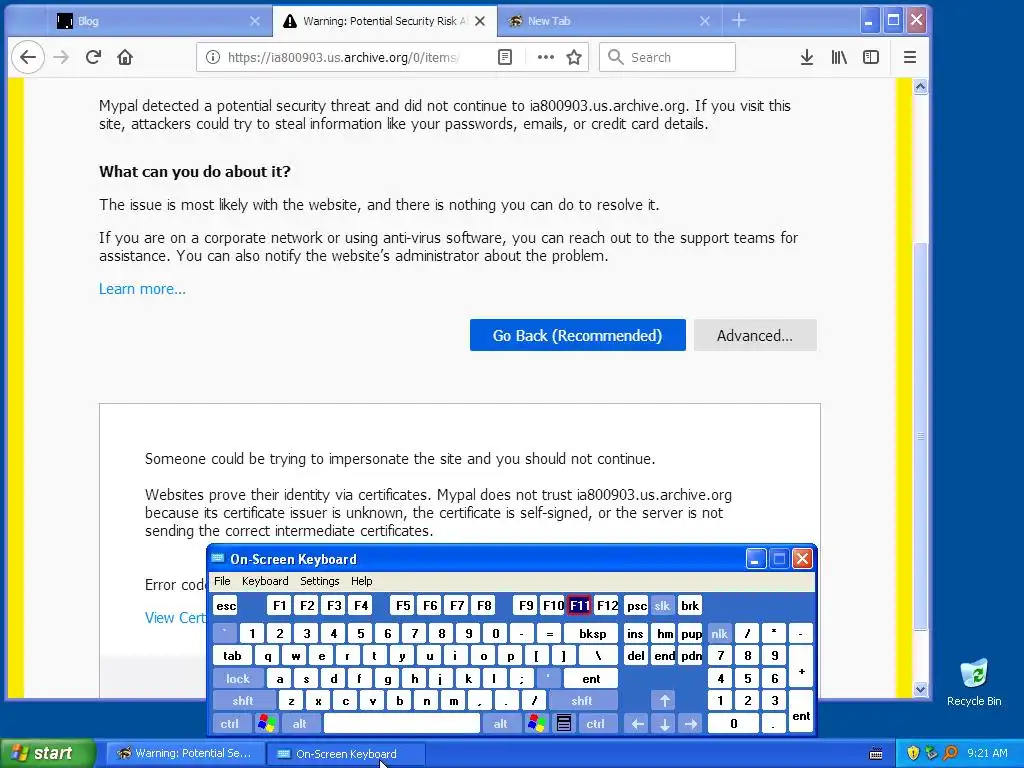The height and width of the screenshot is (768, 1024).
Task: Close the Blog tab
Action: [255, 21]
